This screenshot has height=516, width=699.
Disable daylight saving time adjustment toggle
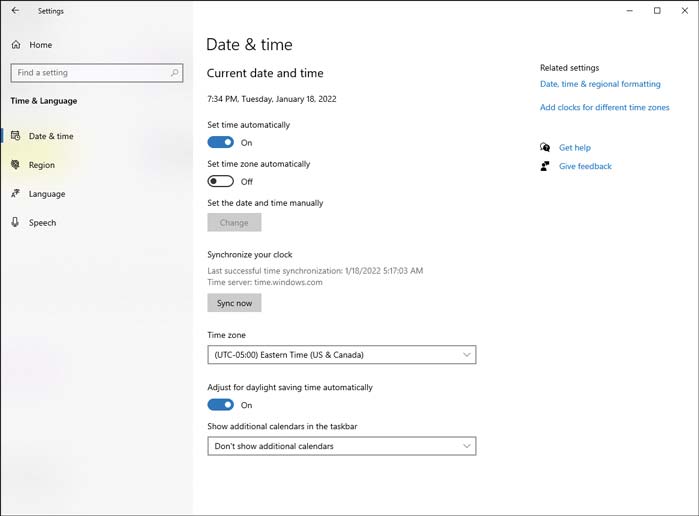tap(221, 405)
